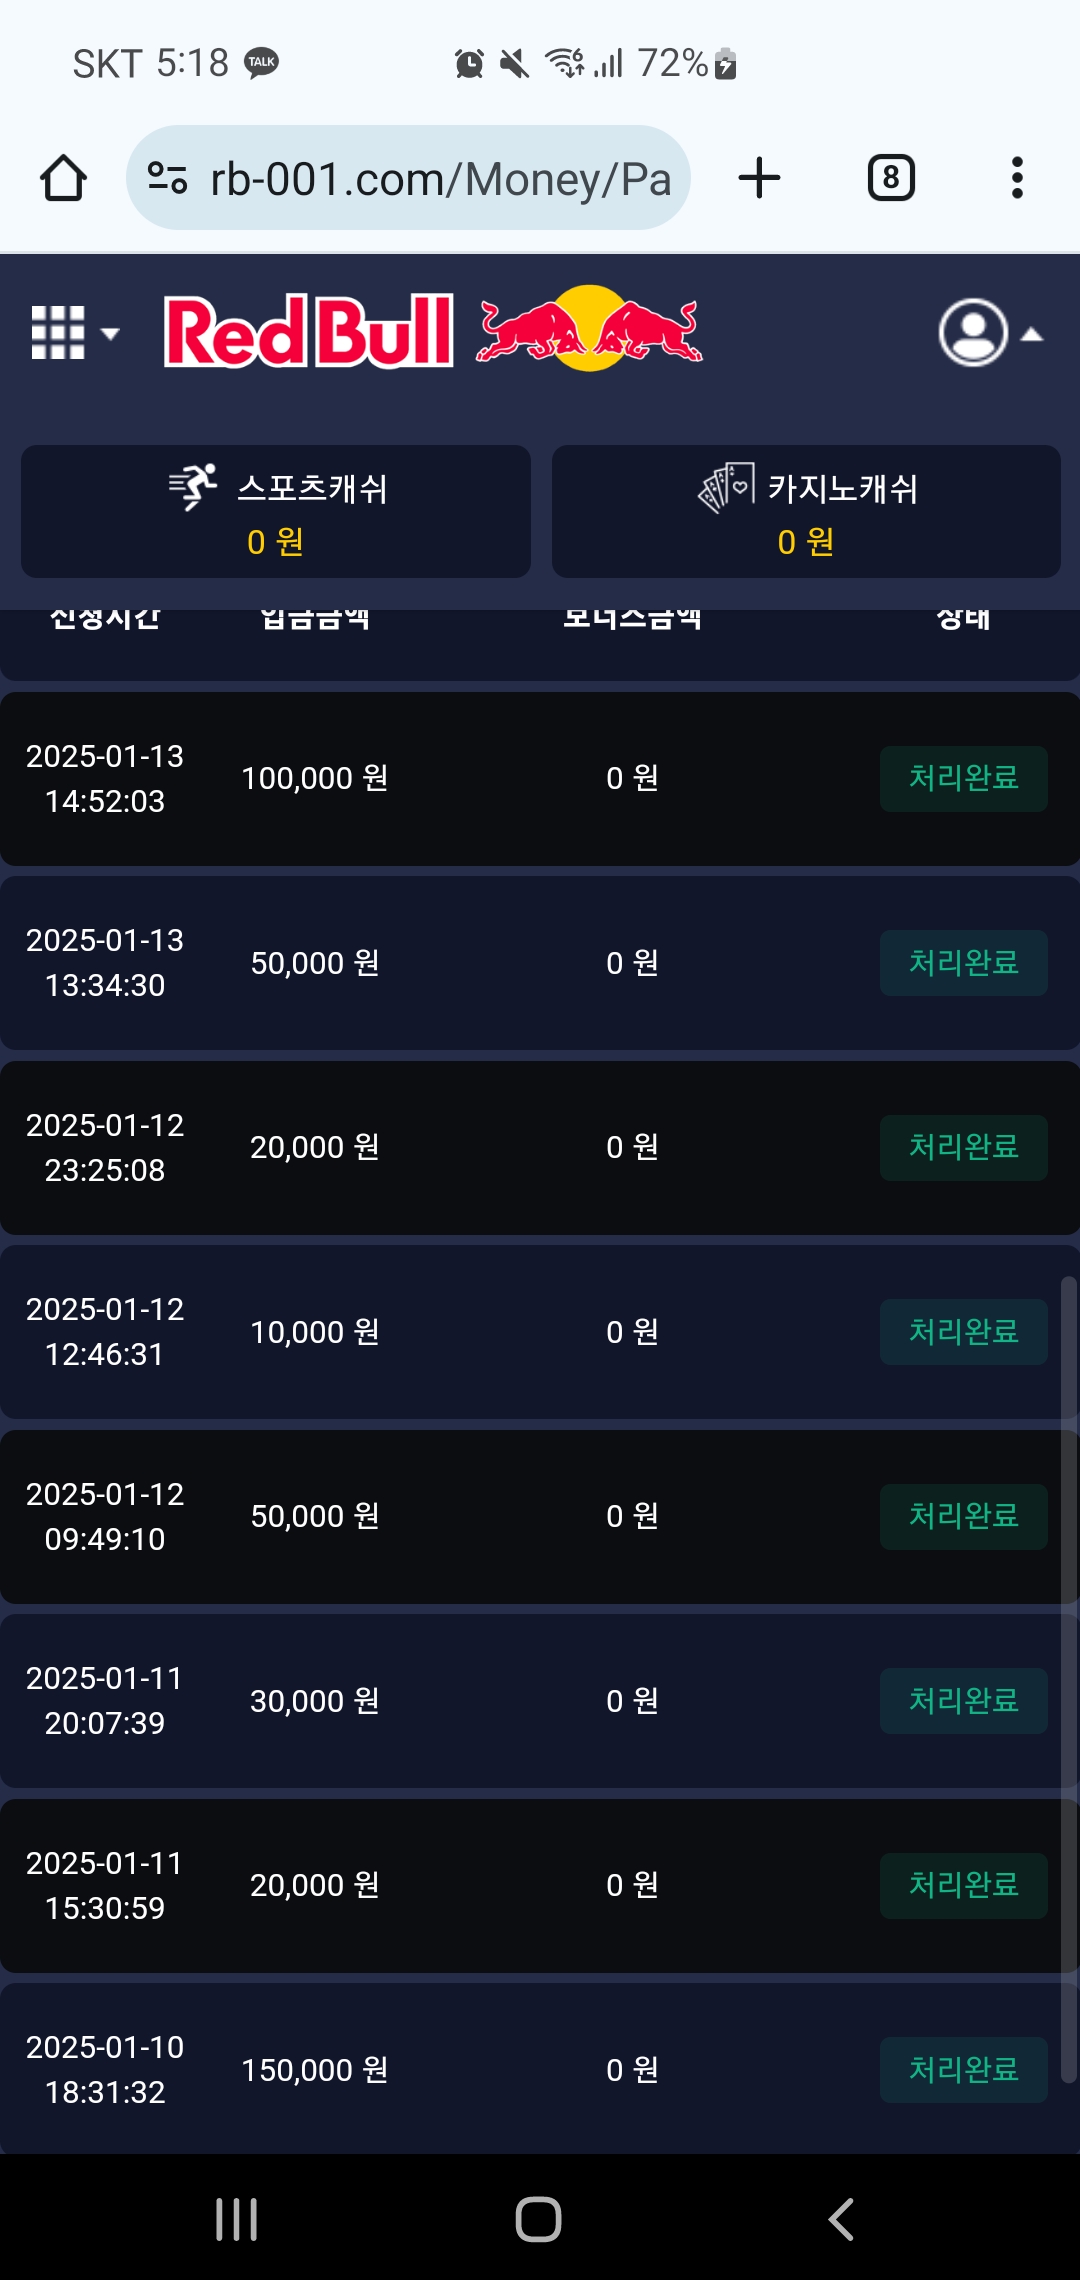This screenshot has height=2280, width=1080.
Task: Click 처리완료 status for 100,000 원 deposit
Action: (964, 778)
